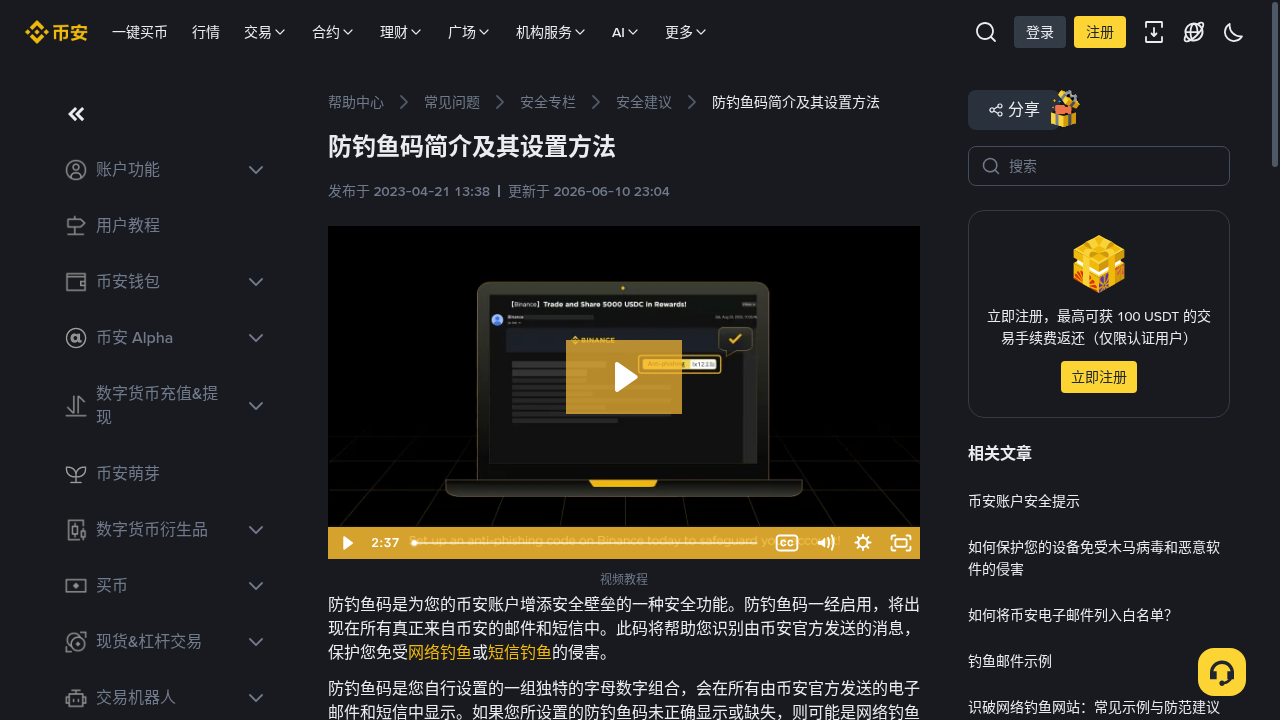Follow the 短信钓鱼 link
Image resolution: width=1280 pixels, height=720 pixels.
click(520, 652)
